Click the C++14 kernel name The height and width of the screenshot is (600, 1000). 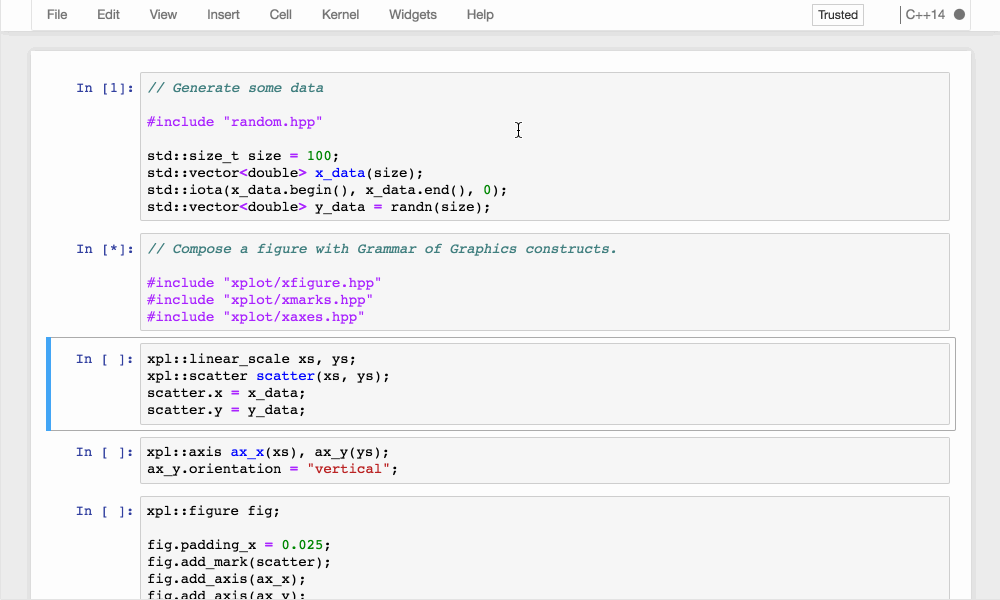pos(925,15)
